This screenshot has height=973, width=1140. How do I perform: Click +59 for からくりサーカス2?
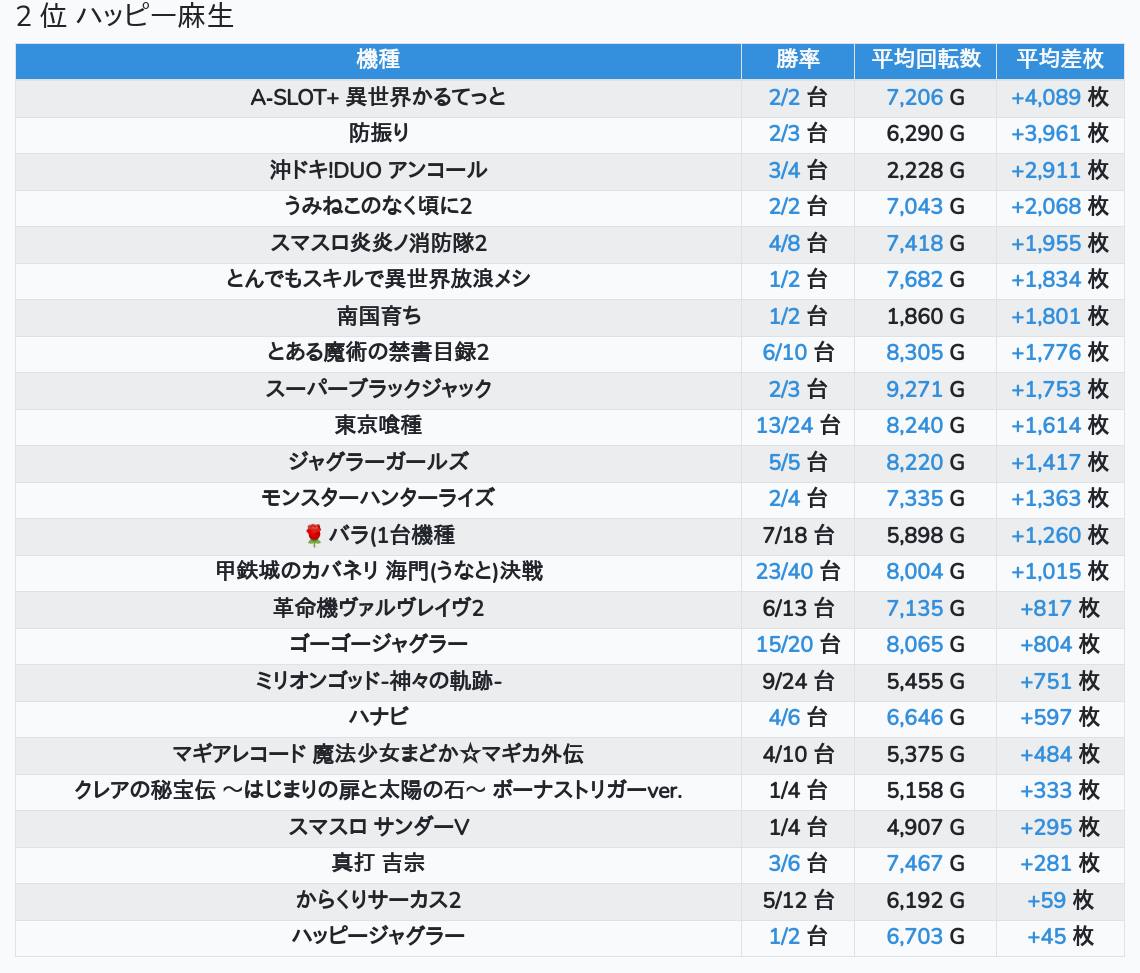coord(1046,901)
